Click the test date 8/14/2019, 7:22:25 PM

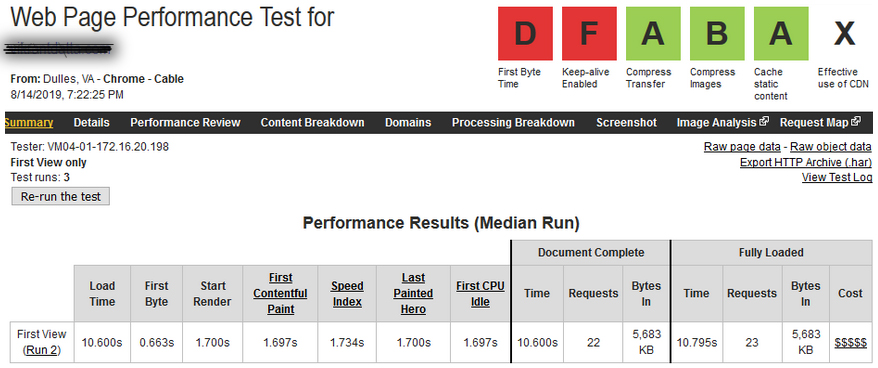[x=67, y=95]
